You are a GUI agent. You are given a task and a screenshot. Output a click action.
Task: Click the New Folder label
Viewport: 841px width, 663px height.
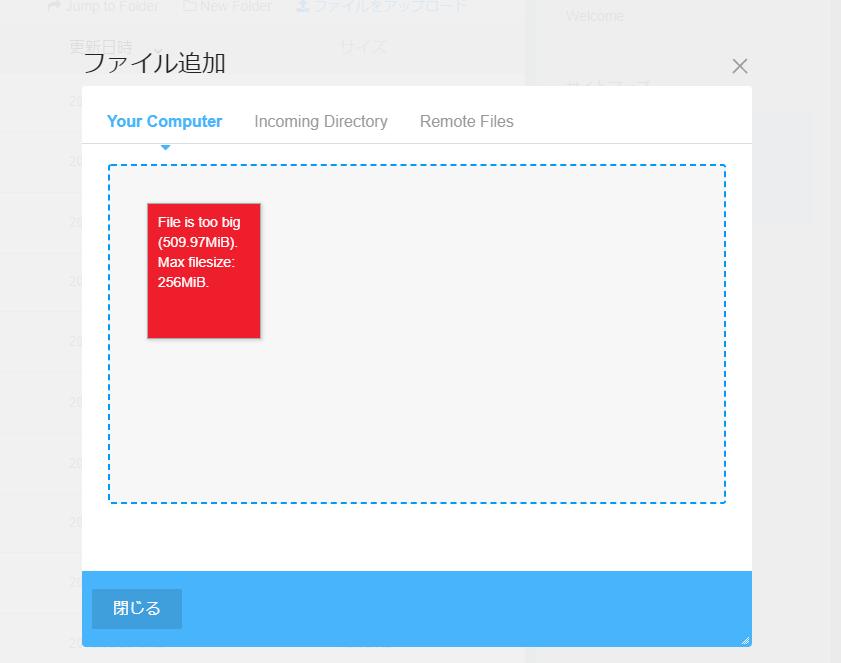(x=236, y=6)
